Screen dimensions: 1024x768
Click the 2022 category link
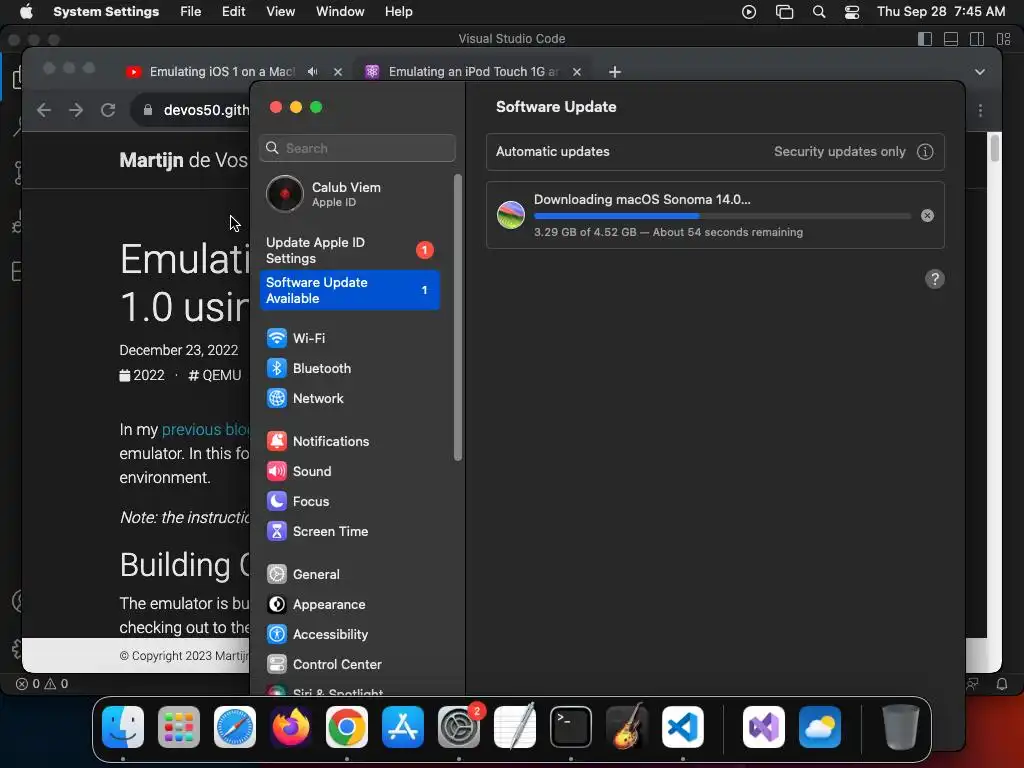point(142,376)
